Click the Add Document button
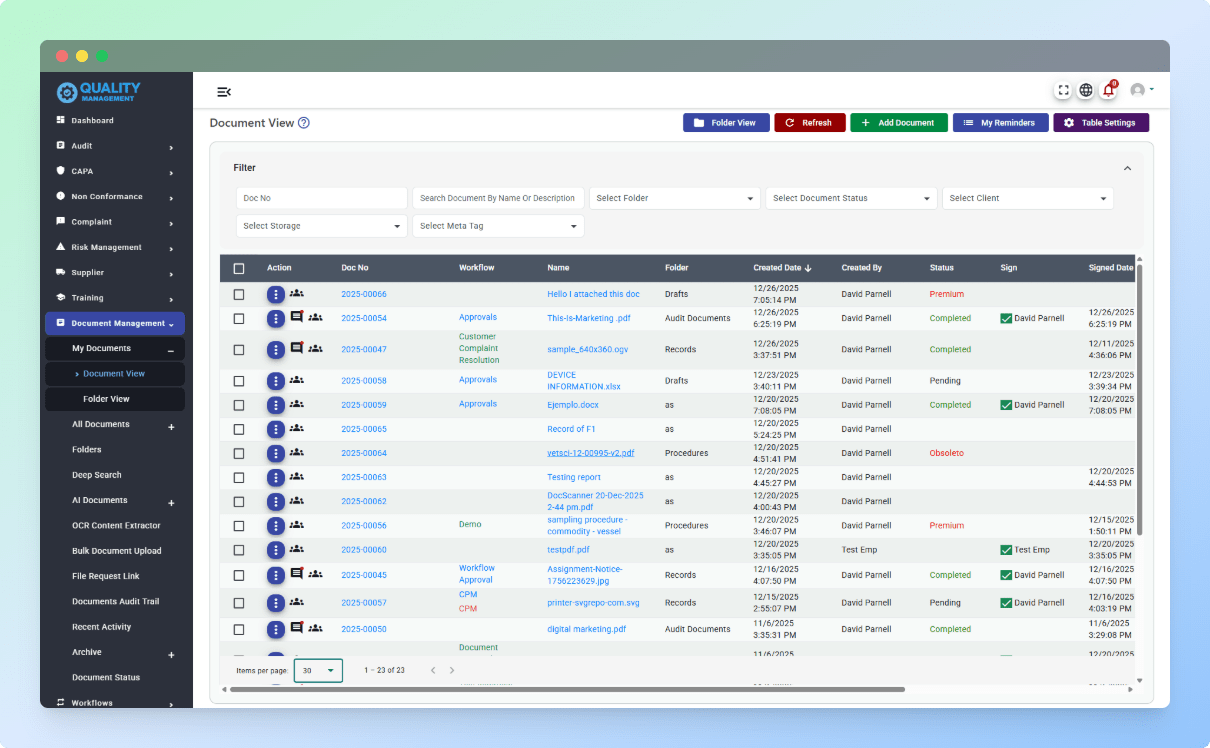The height and width of the screenshot is (748, 1210). tap(898, 122)
